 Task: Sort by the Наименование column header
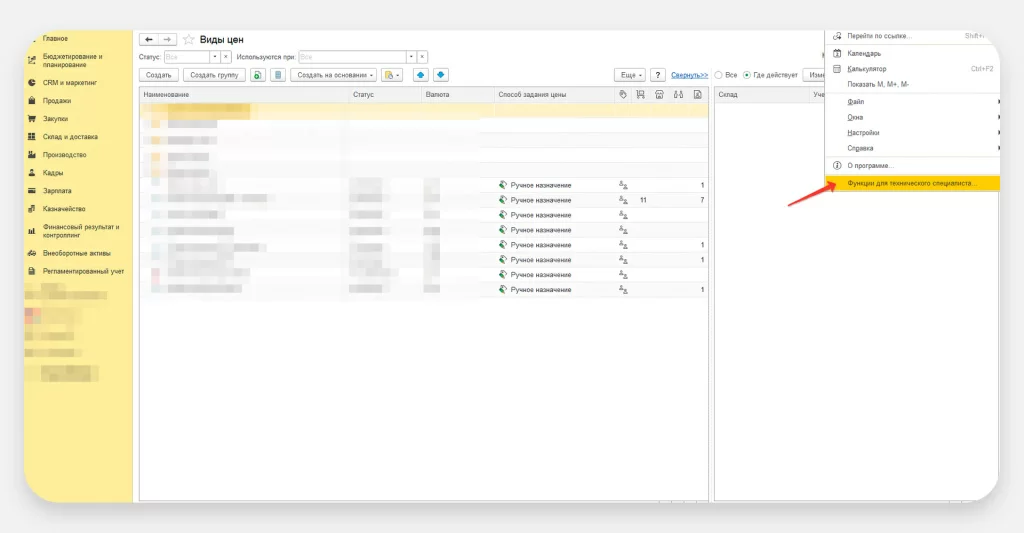coord(165,94)
